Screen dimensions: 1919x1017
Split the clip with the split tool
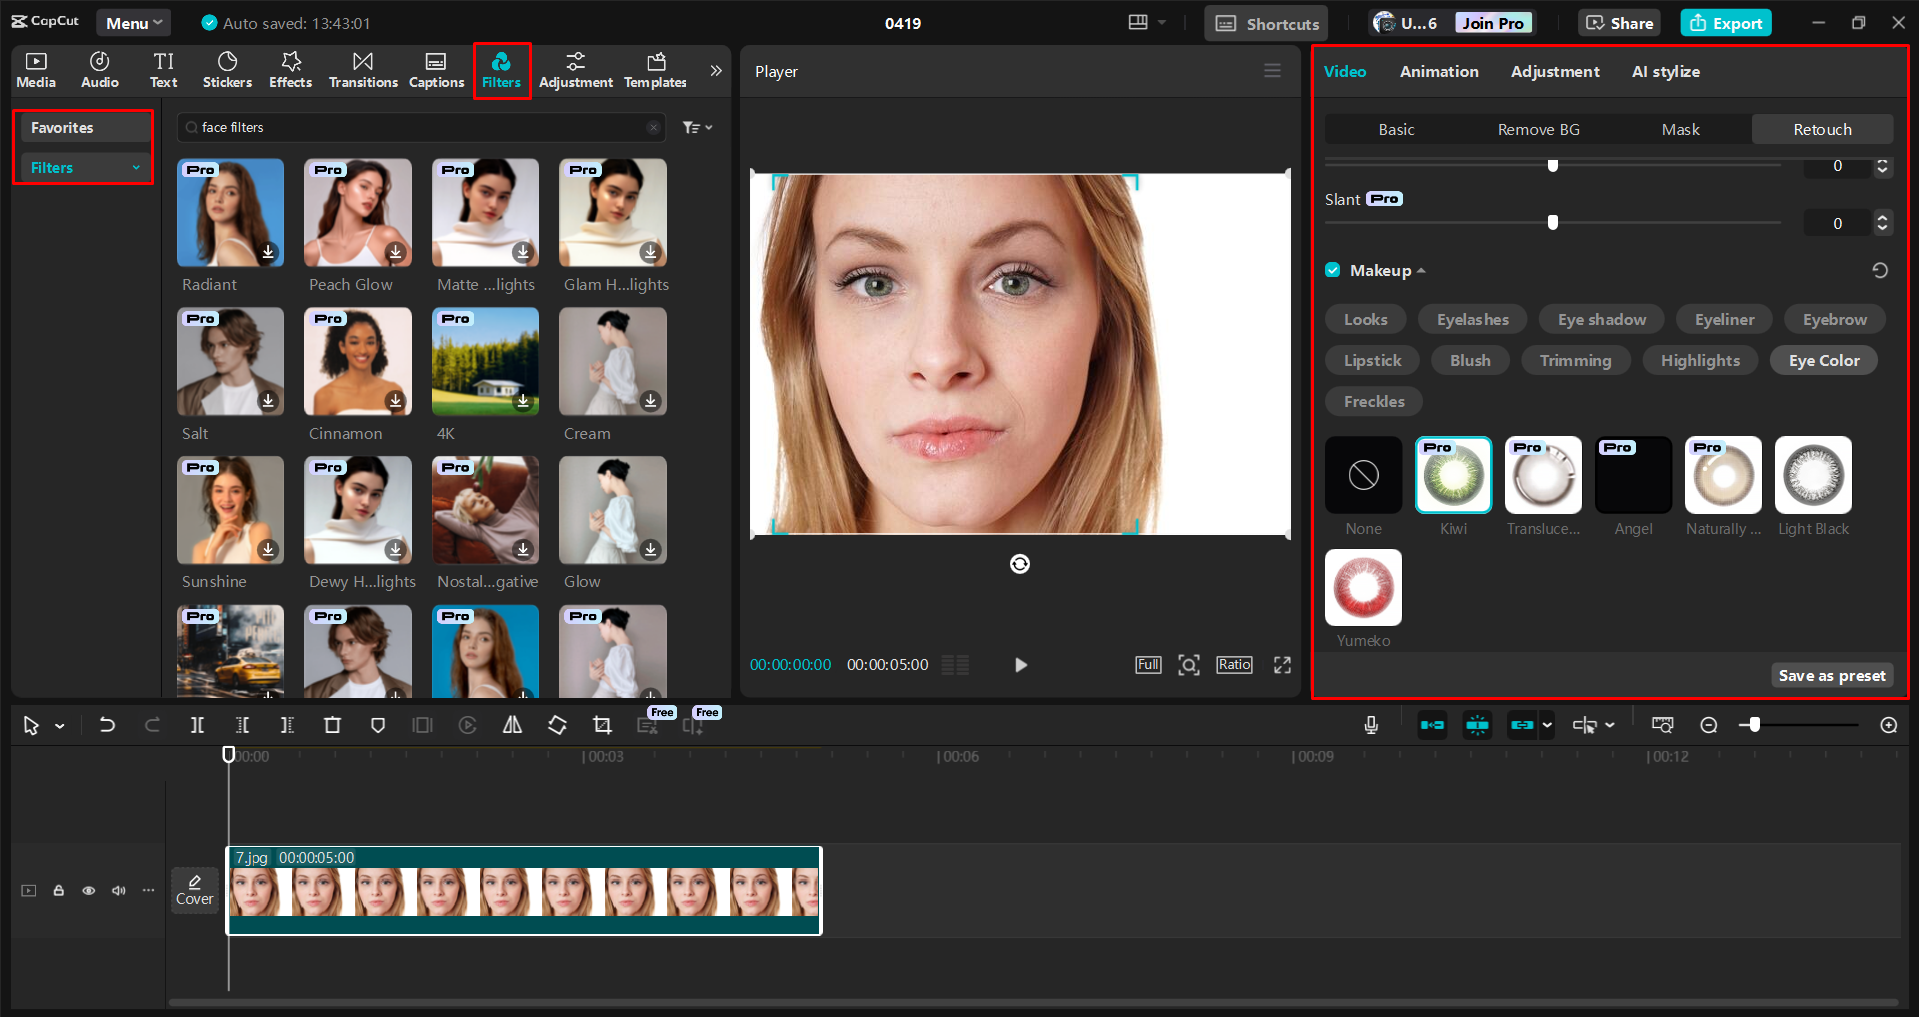(197, 725)
